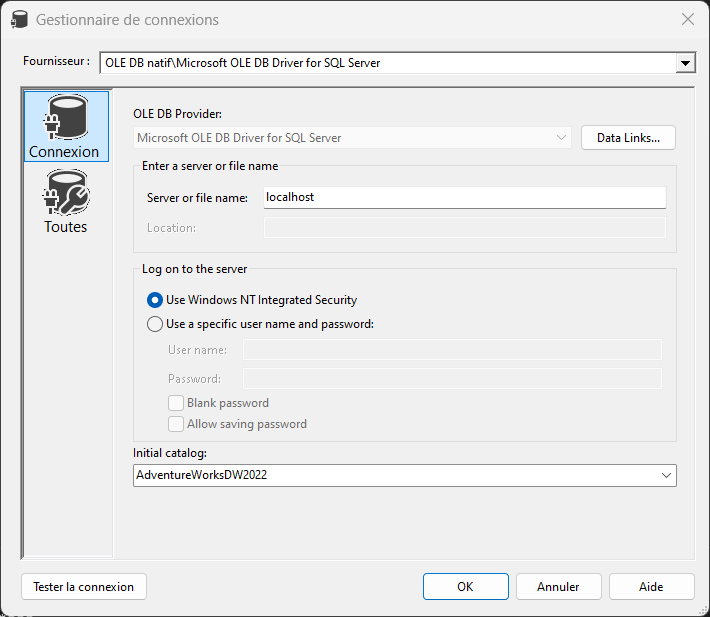Check the Blank password checkbox
The height and width of the screenshot is (617, 710).
pyautogui.click(x=176, y=403)
